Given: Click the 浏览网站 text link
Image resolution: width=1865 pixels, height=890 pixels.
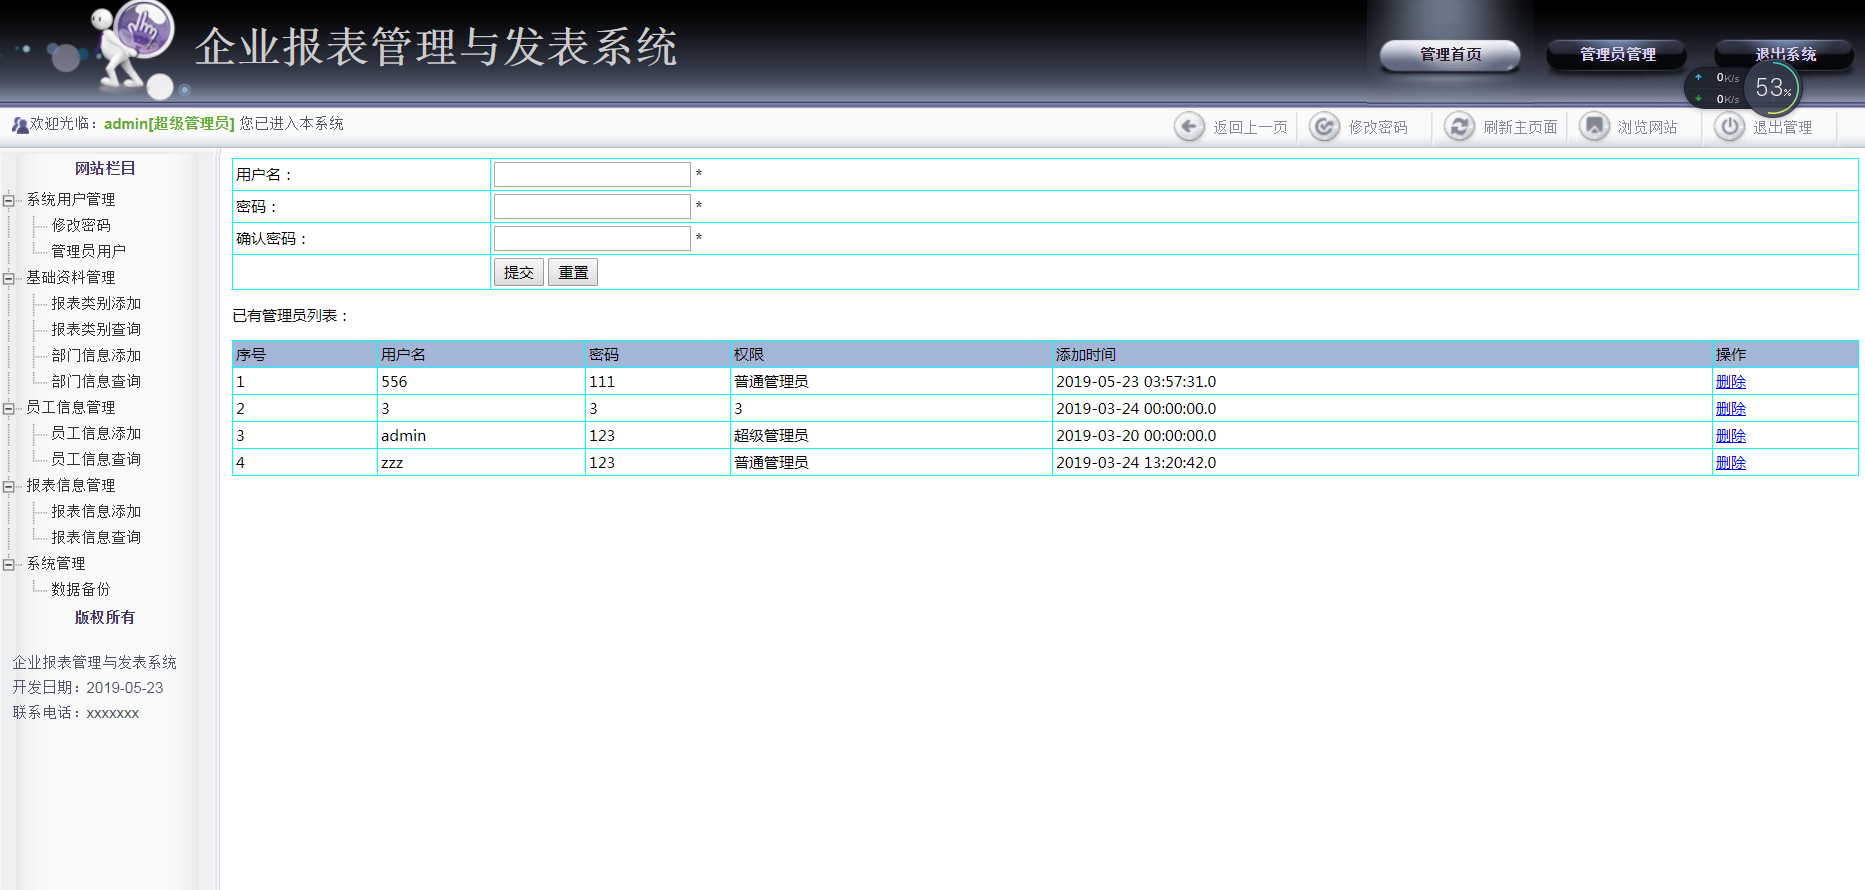Looking at the screenshot, I should (1648, 127).
